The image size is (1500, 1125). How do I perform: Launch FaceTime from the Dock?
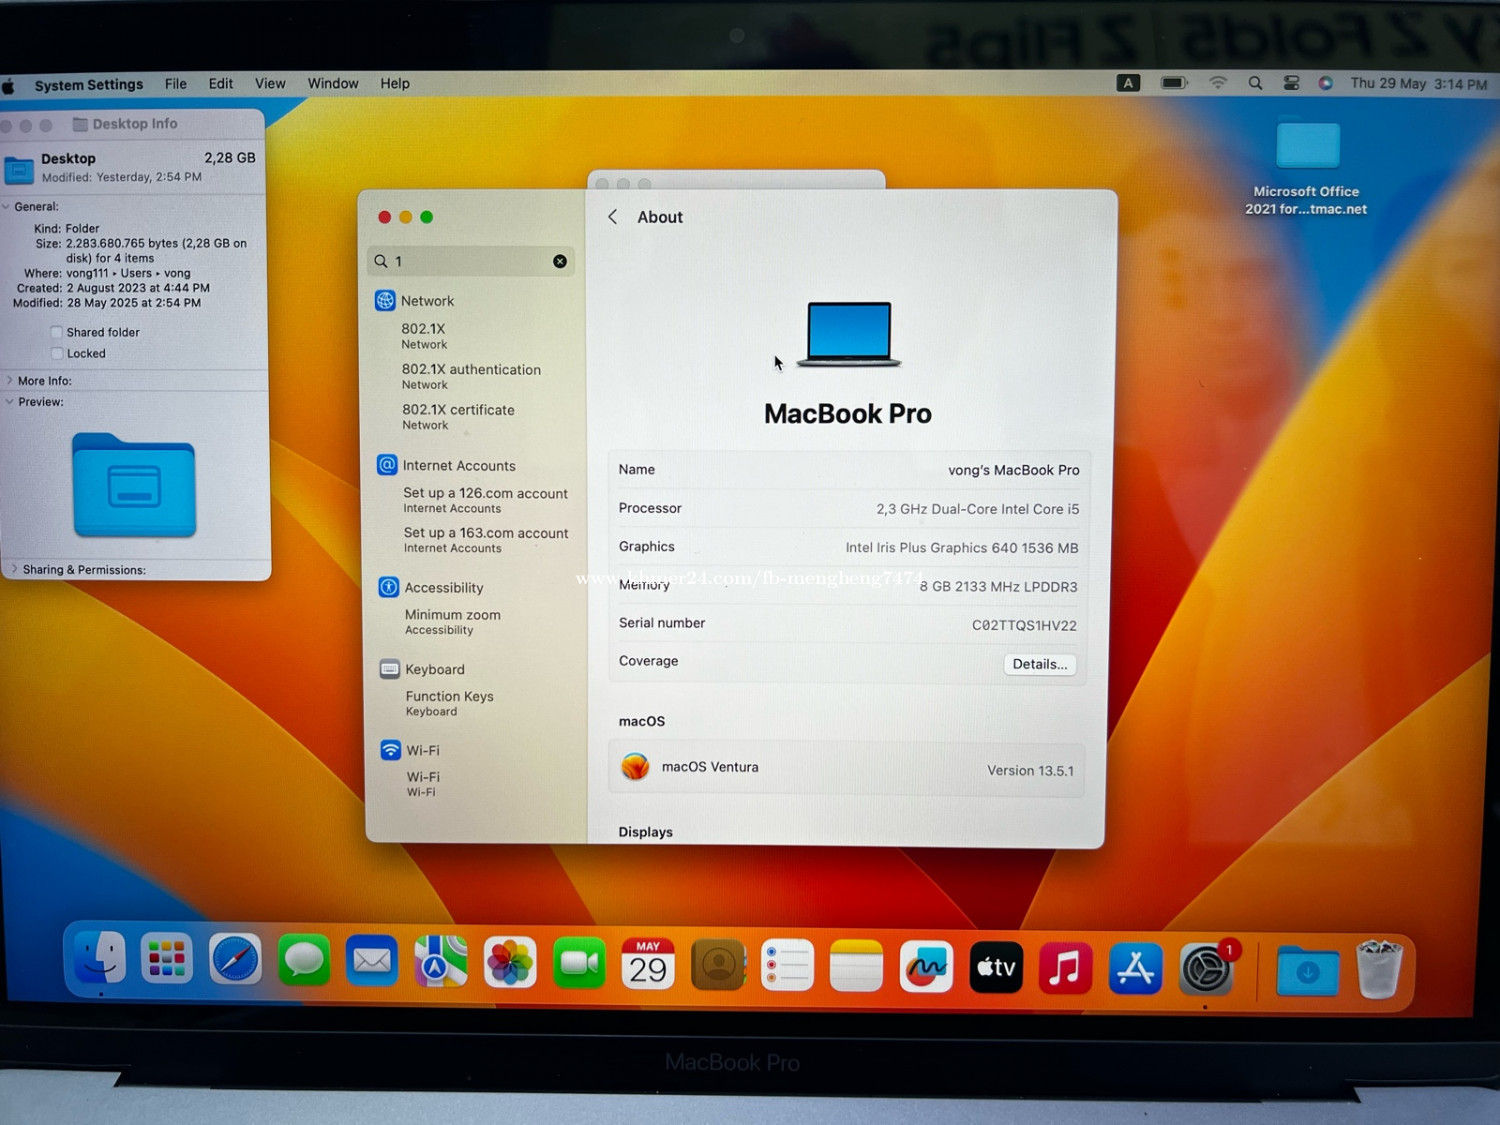pyautogui.click(x=579, y=964)
